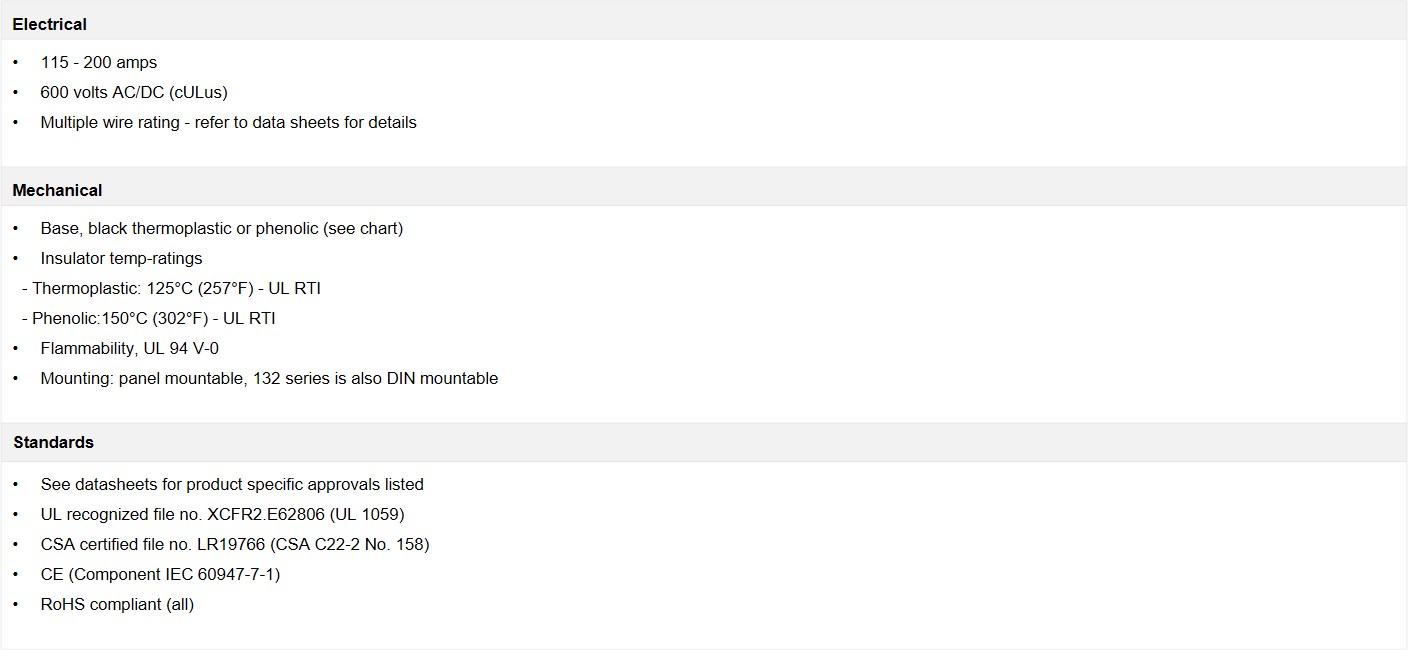1408x650 pixels.
Task: Click the bullet beside 115 - 200 amps
Action: (x=16, y=62)
